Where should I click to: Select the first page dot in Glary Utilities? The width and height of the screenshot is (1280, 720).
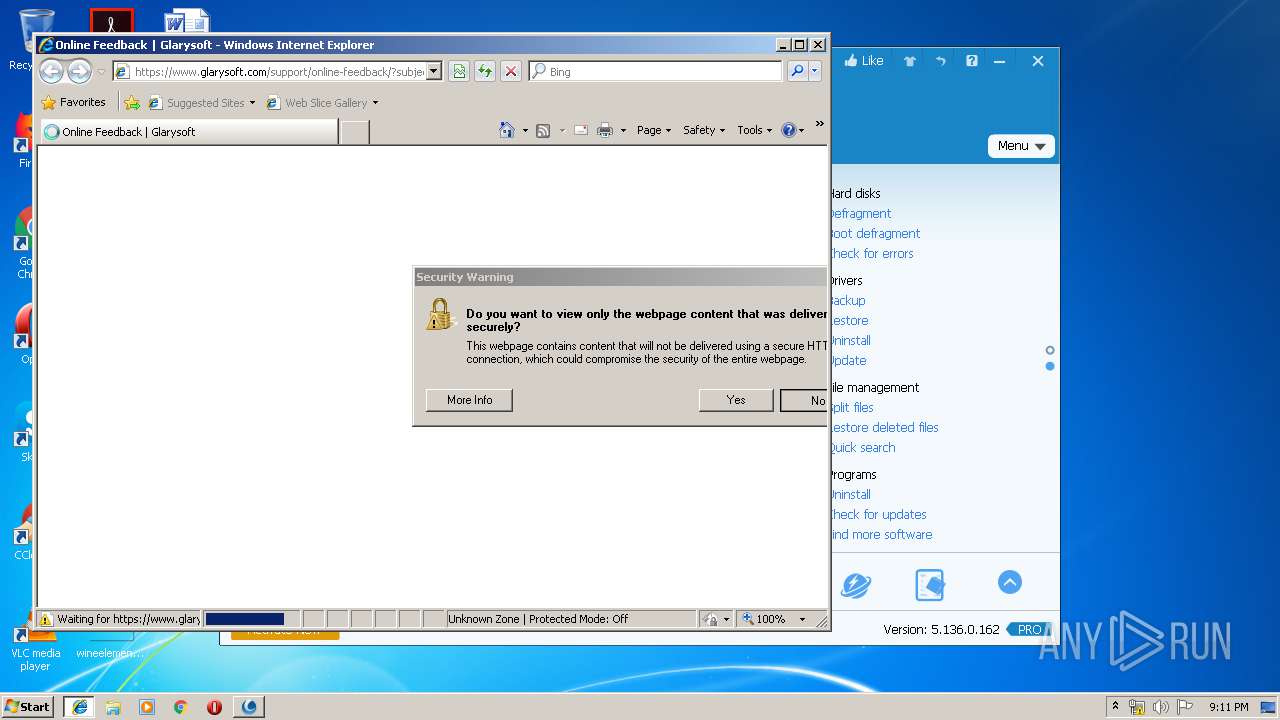click(1050, 350)
